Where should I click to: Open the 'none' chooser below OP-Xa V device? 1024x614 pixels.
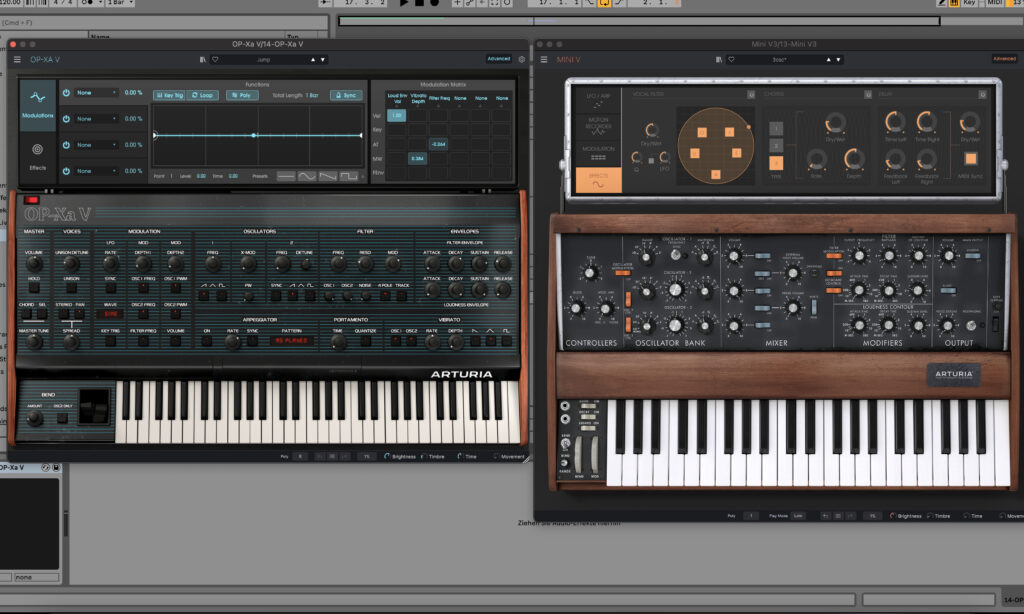click(x=36, y=577)
